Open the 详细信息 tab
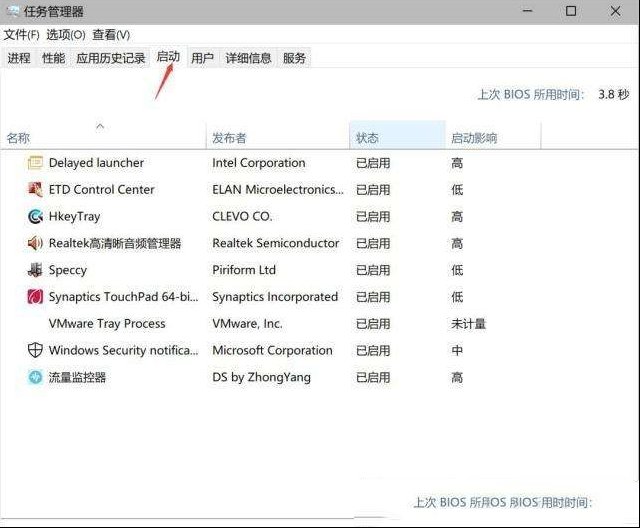The width and height of the screenshot is (640, 528). tap(248, 58)
